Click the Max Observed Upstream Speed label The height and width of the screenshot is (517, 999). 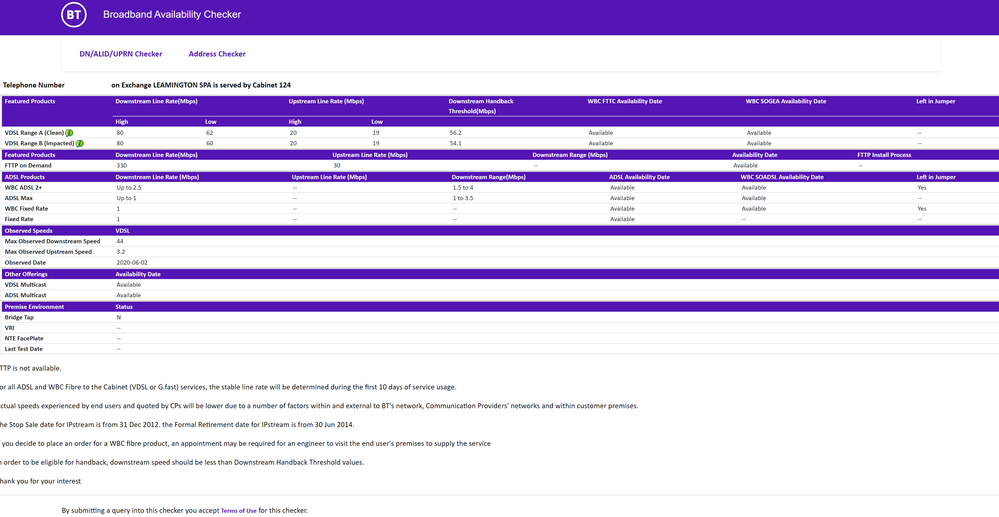[x=48, y=252]
